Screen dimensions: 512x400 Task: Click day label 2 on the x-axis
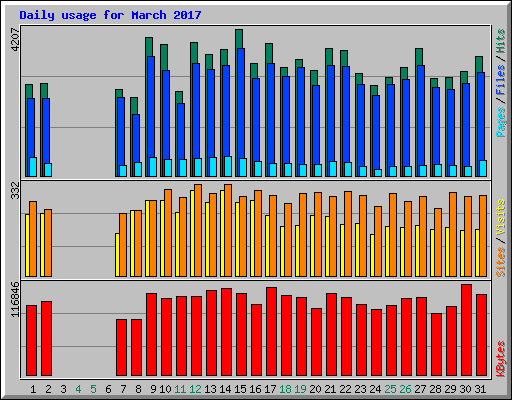click(x=48, y=389)
